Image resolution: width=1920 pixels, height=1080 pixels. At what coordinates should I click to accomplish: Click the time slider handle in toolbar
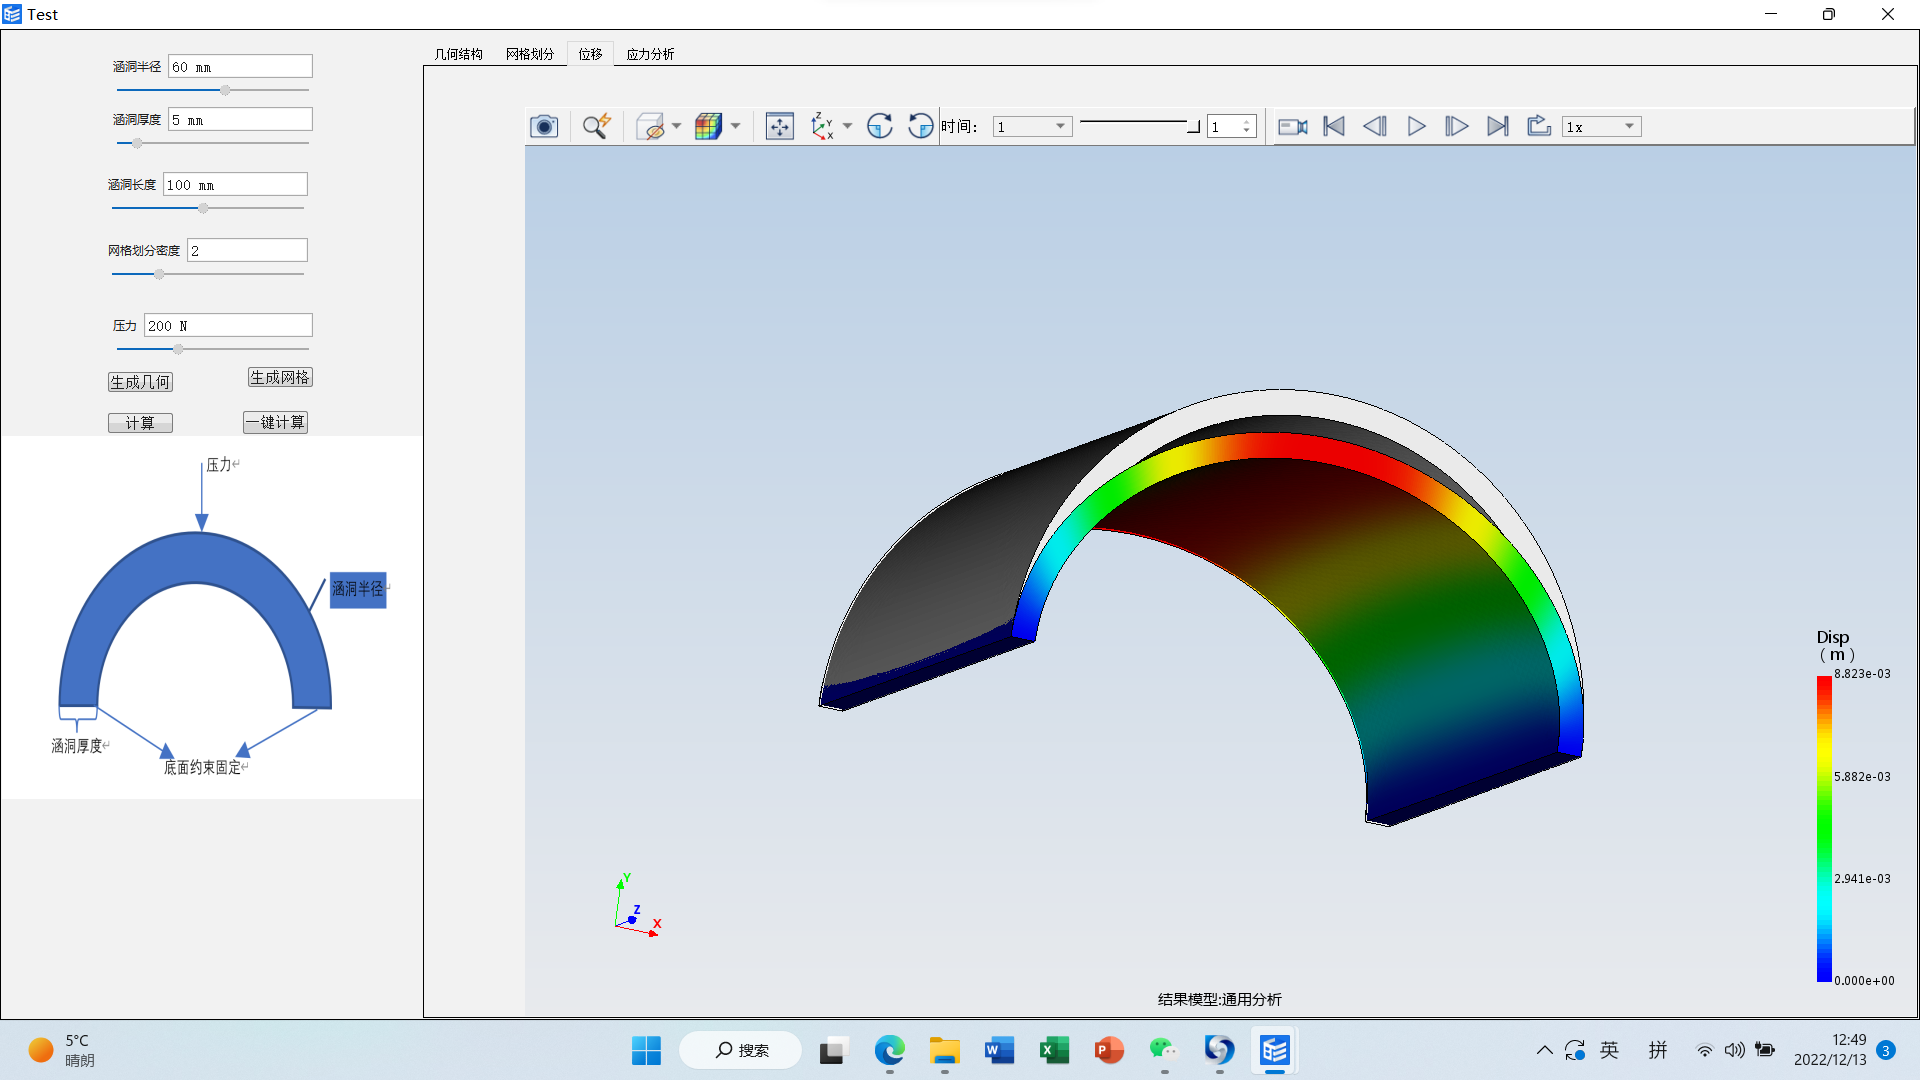pyautogui.click(x=1193, y=126)
